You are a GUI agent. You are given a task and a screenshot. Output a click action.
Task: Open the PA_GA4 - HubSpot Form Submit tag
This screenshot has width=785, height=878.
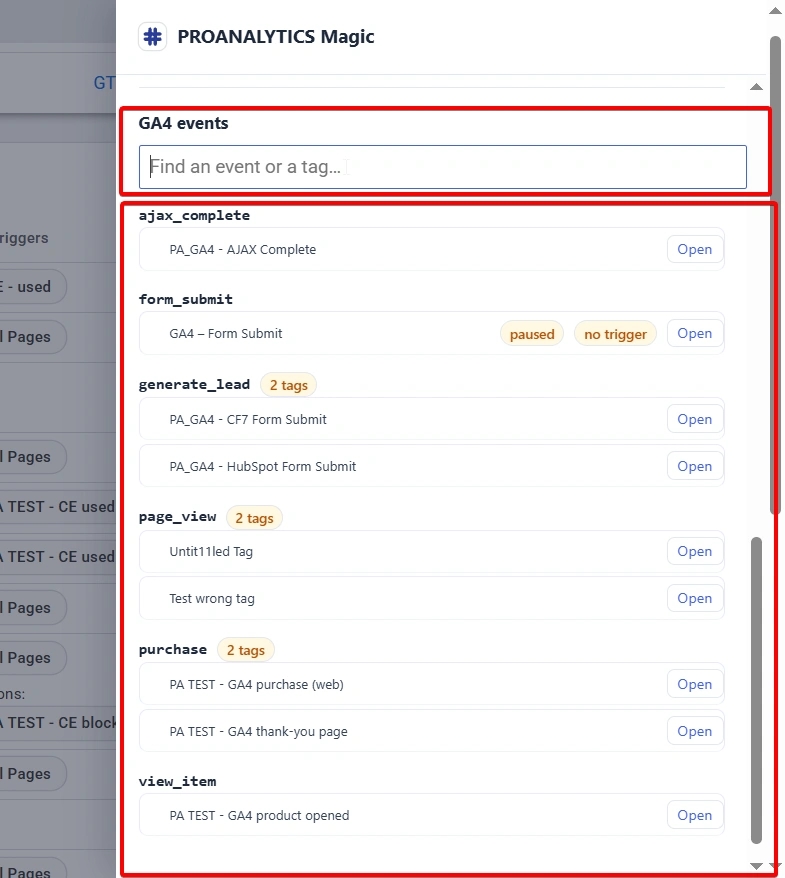(694, 466)
